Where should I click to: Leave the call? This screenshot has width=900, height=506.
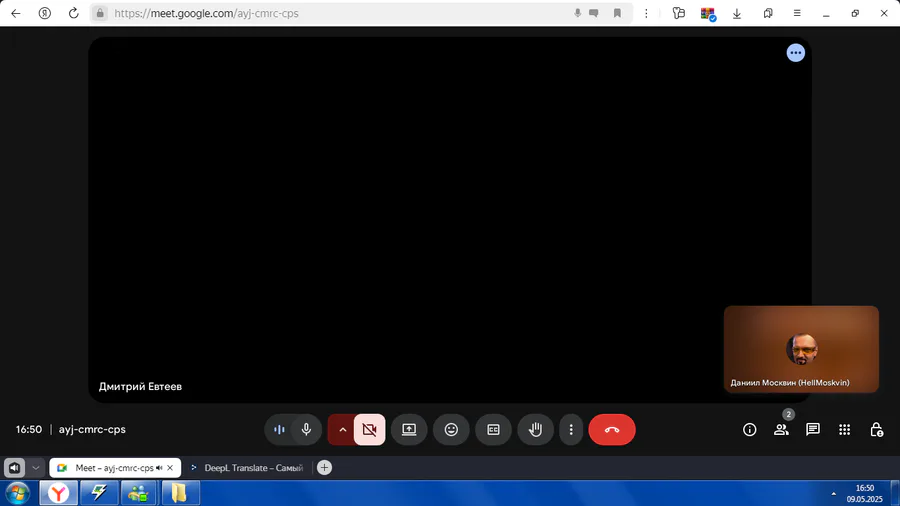[612, 430]
